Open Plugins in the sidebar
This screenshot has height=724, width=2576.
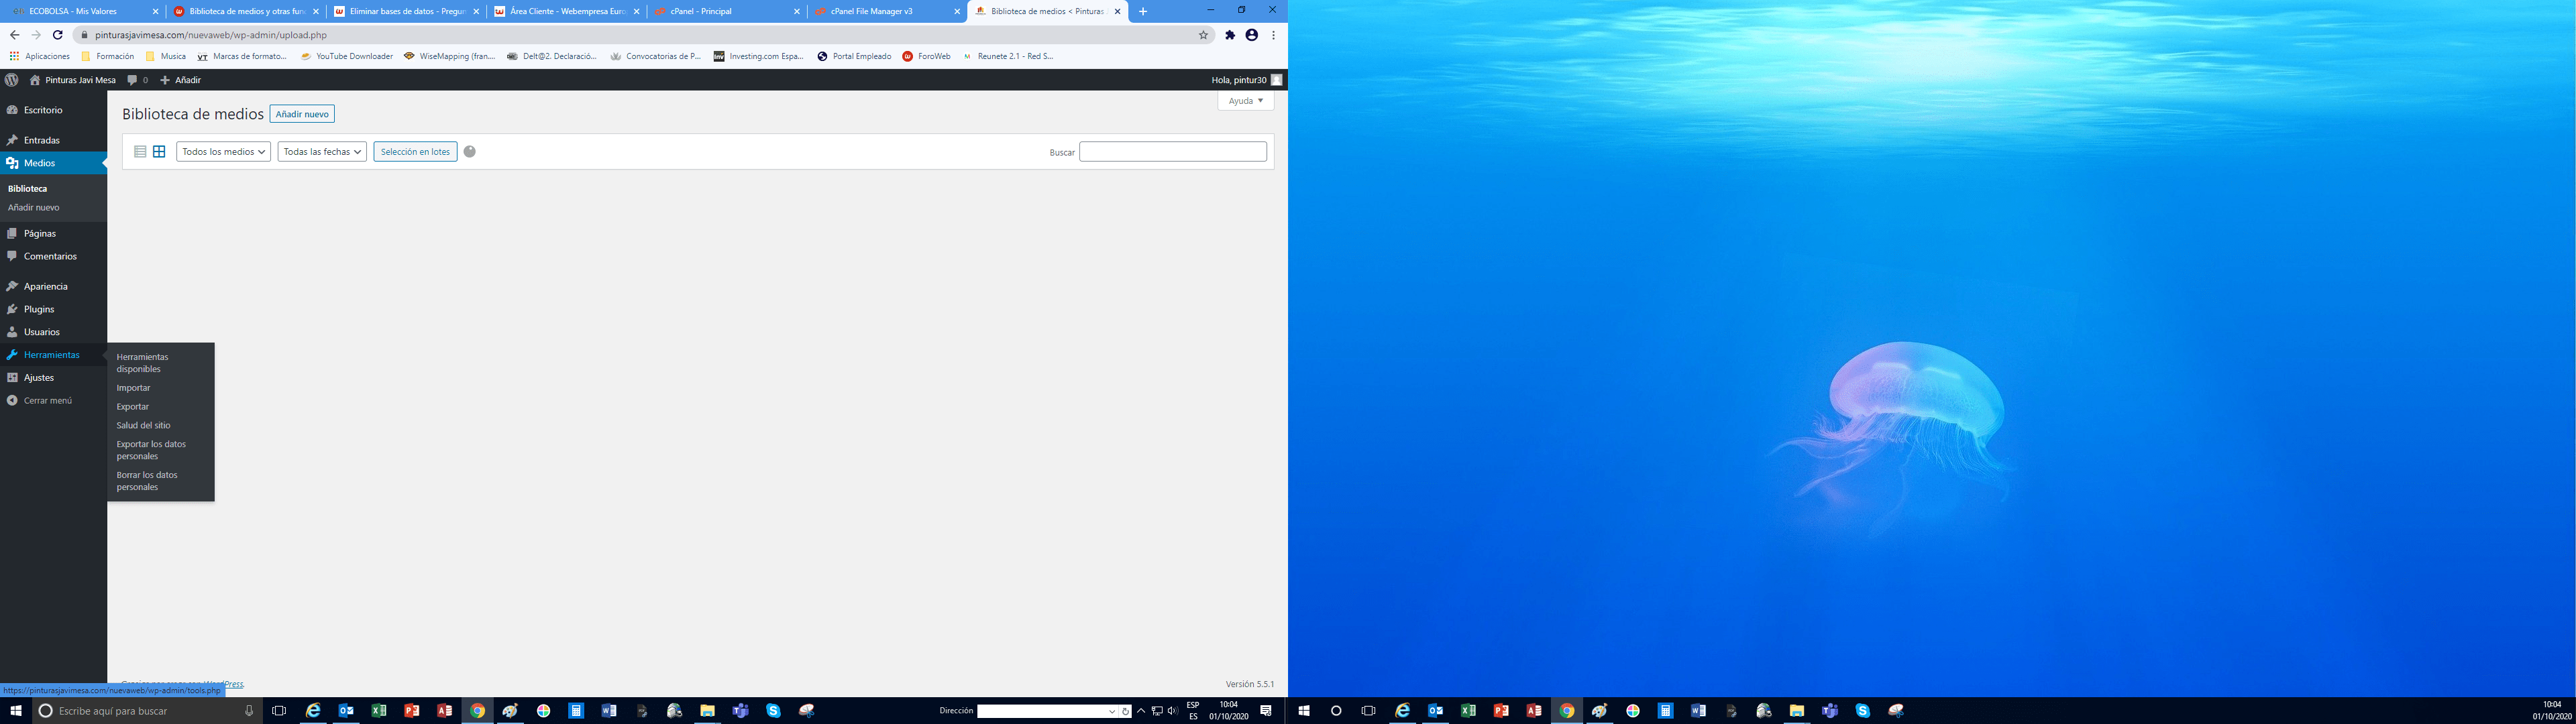pyautogui.click(x=53, y=309)
